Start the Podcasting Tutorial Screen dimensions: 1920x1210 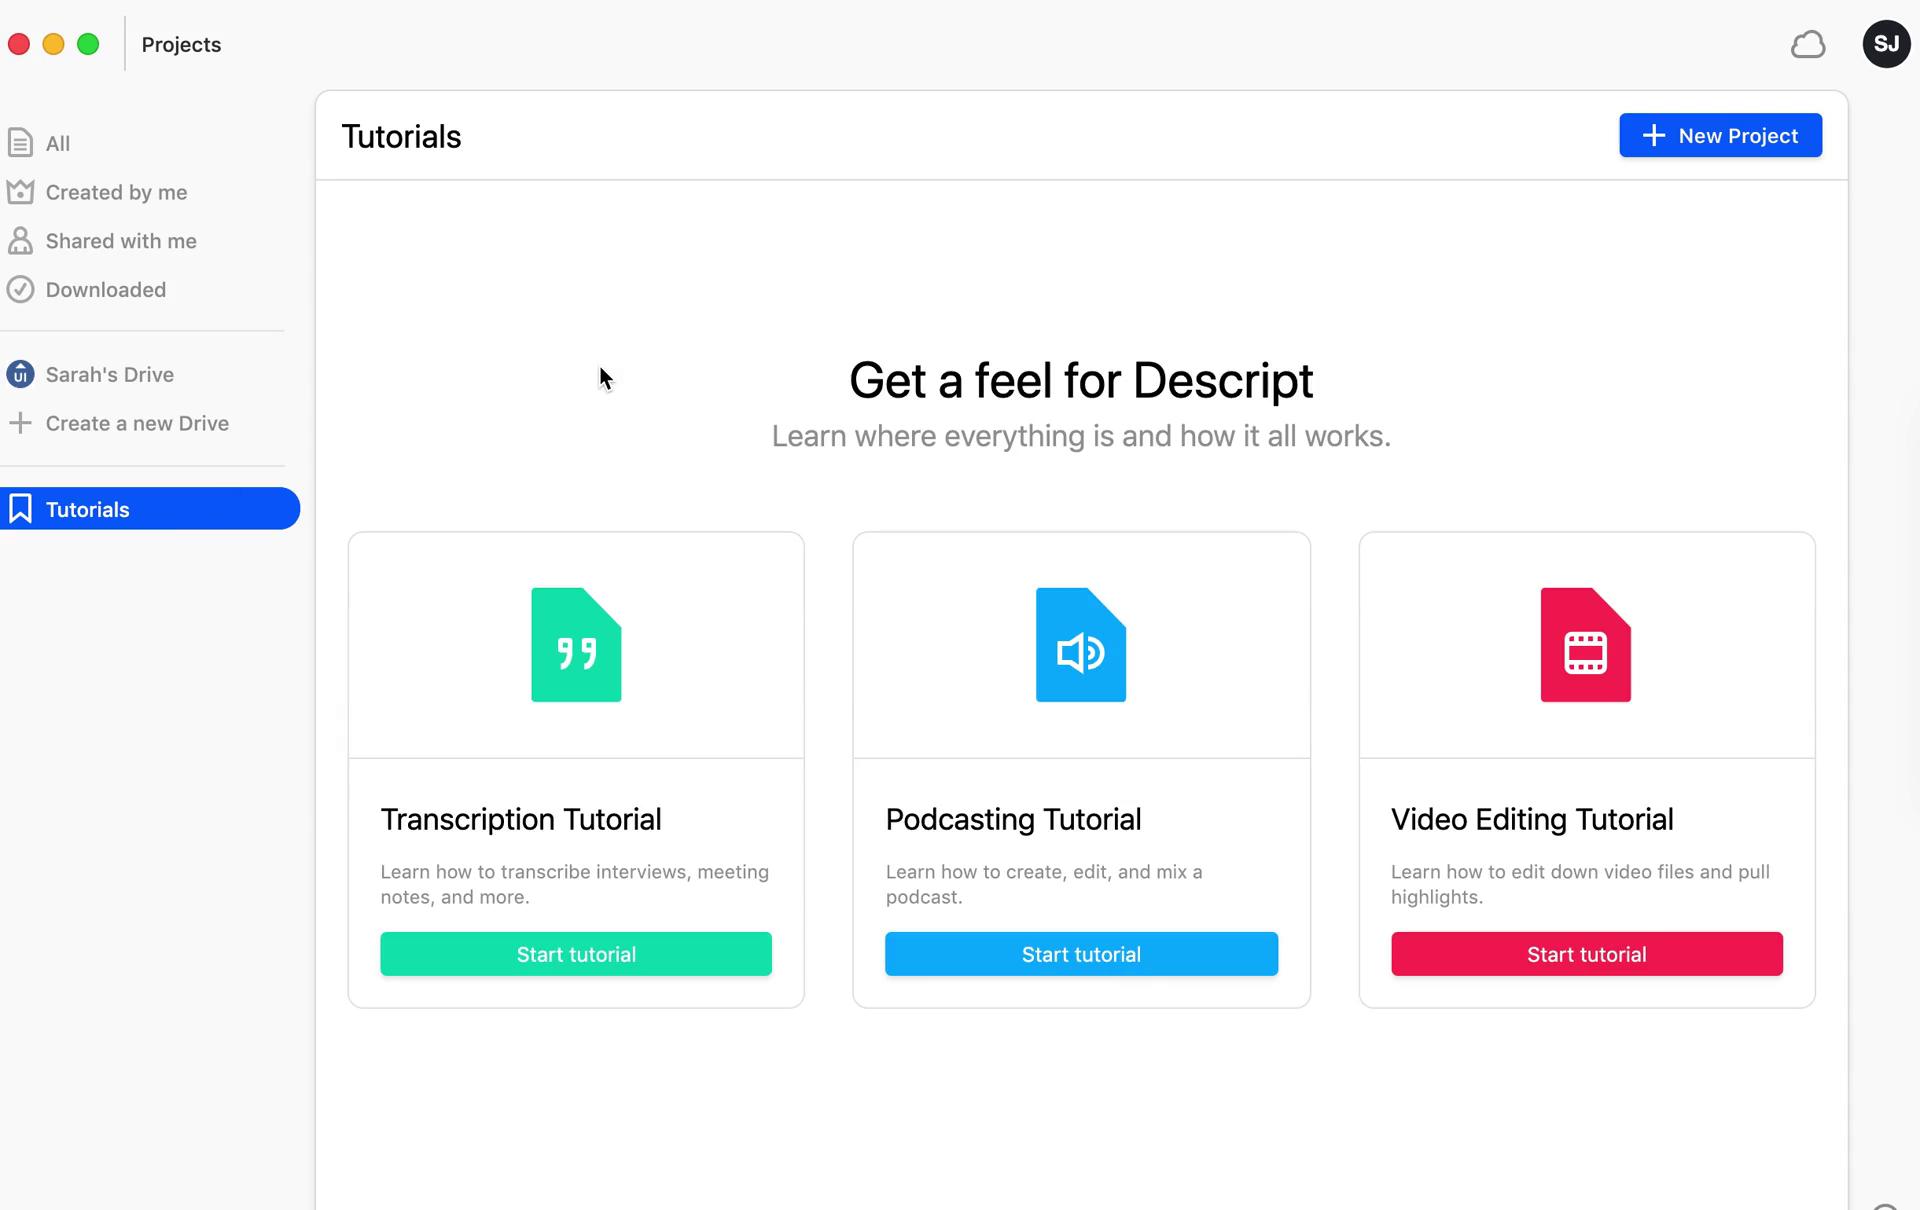coord(1081,954)
